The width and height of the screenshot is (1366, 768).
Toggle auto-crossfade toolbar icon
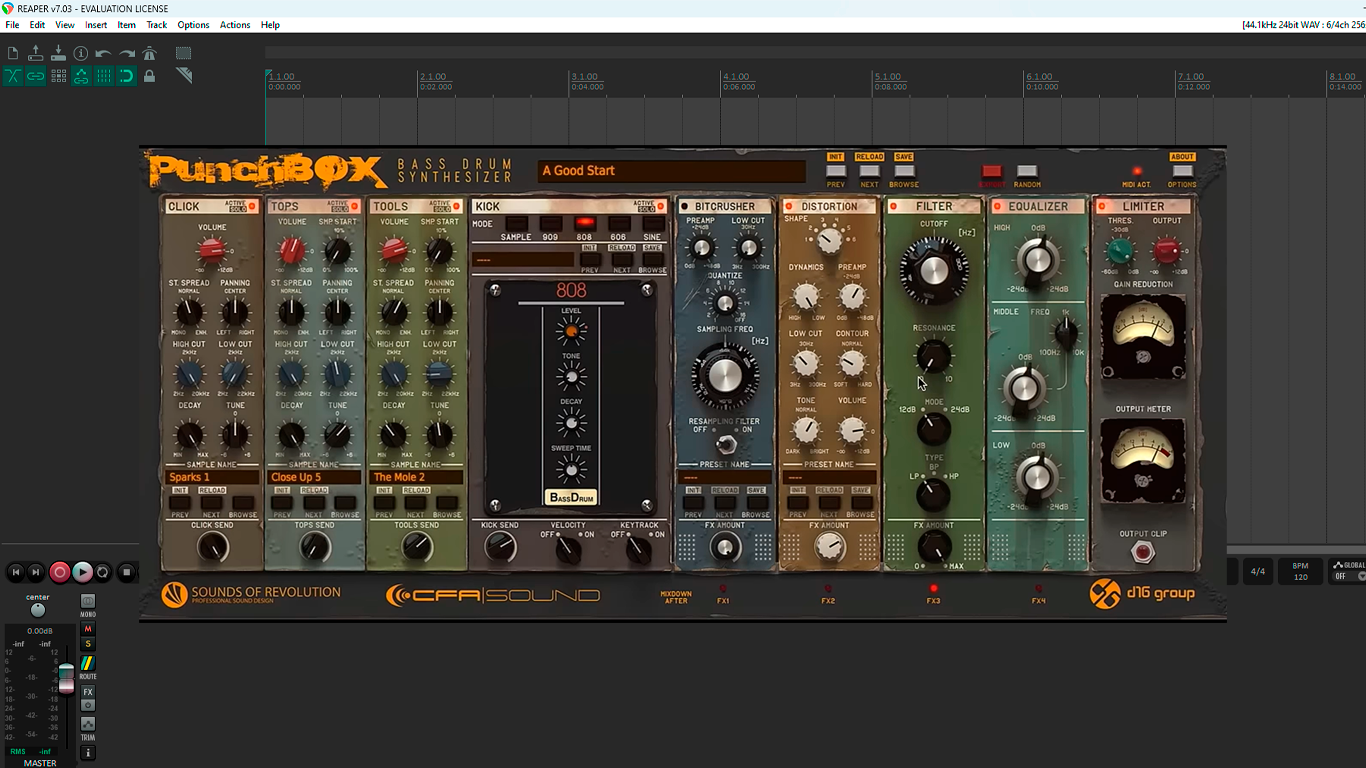tap(13, 76)
